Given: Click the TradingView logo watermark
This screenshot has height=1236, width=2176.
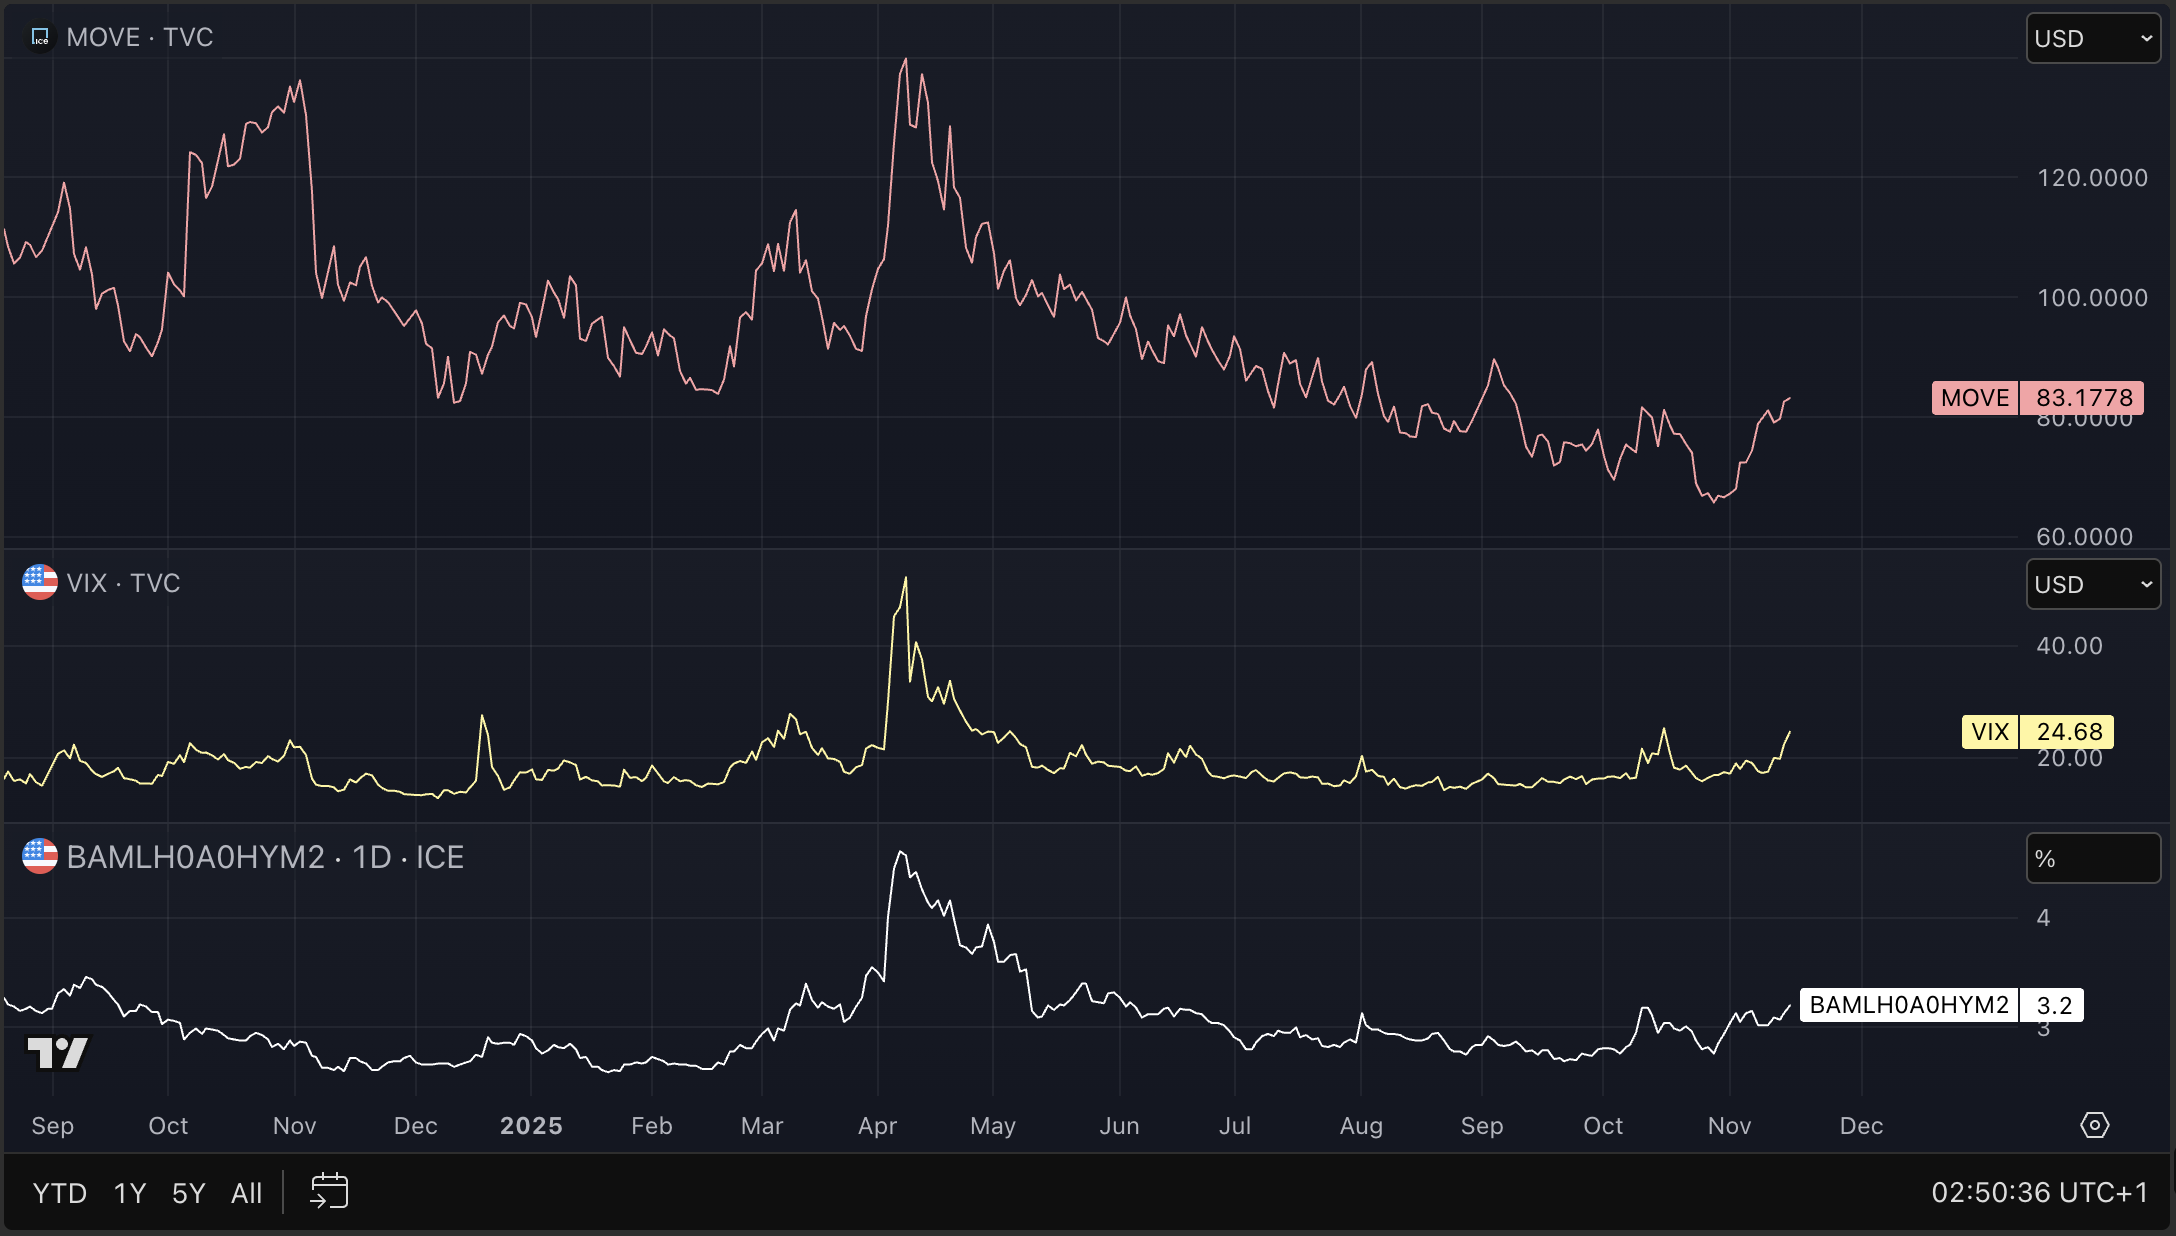Looking at the screenshot, I should (x=58, y=1052).
